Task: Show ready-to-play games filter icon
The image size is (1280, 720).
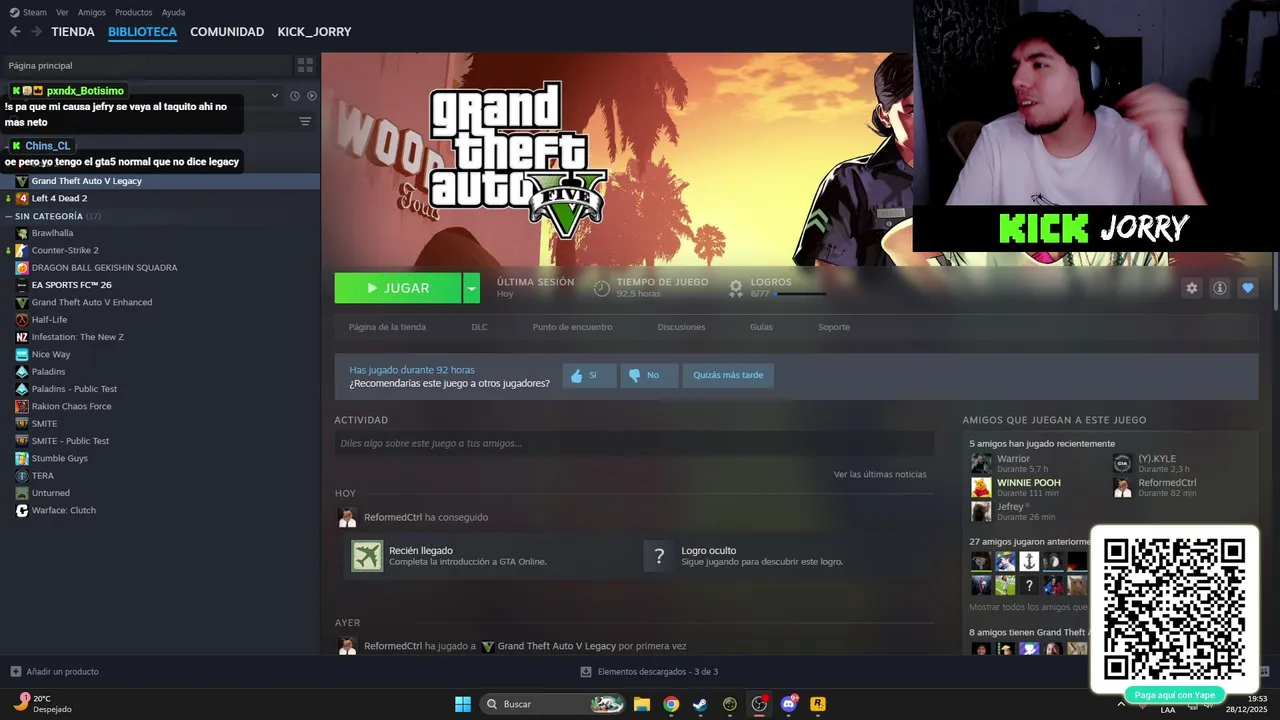Action: [311, 96]
